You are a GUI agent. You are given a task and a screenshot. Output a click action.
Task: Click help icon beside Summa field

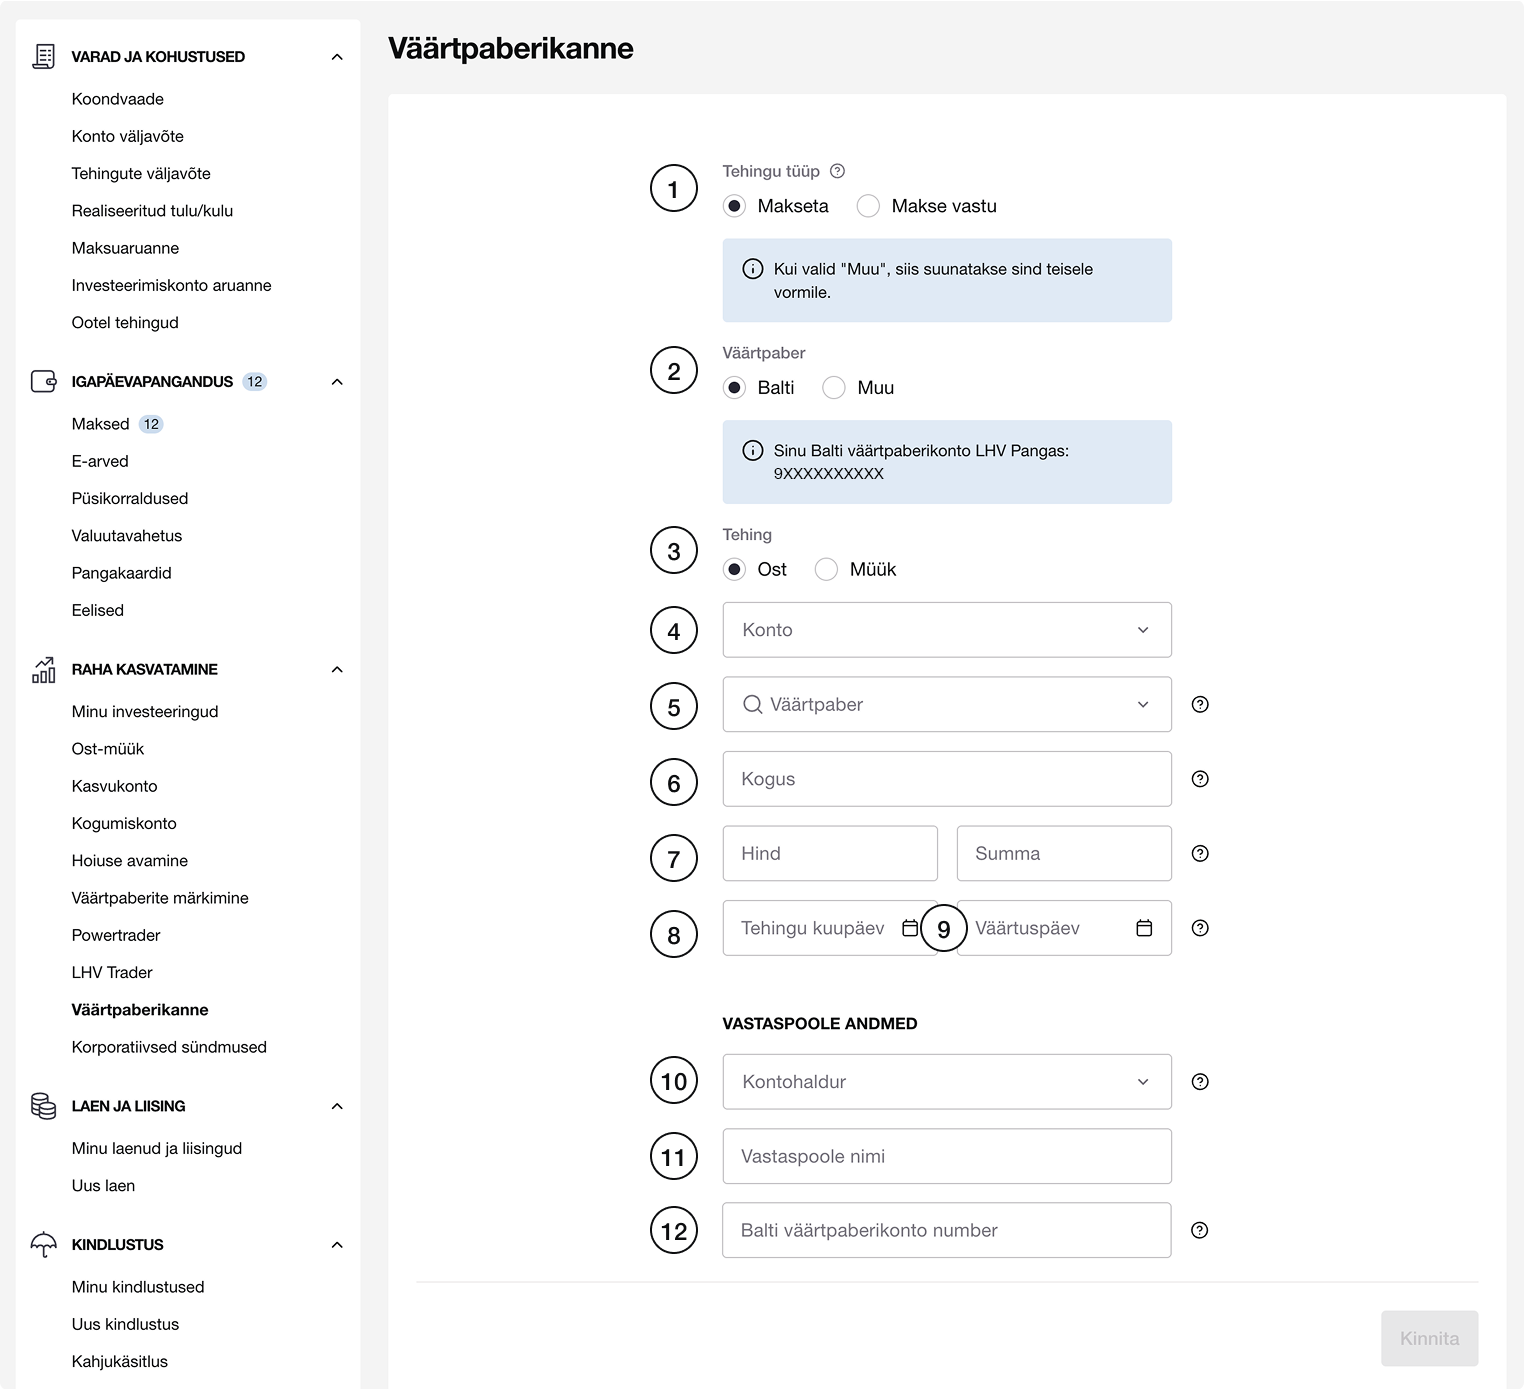click(1200, 853)
